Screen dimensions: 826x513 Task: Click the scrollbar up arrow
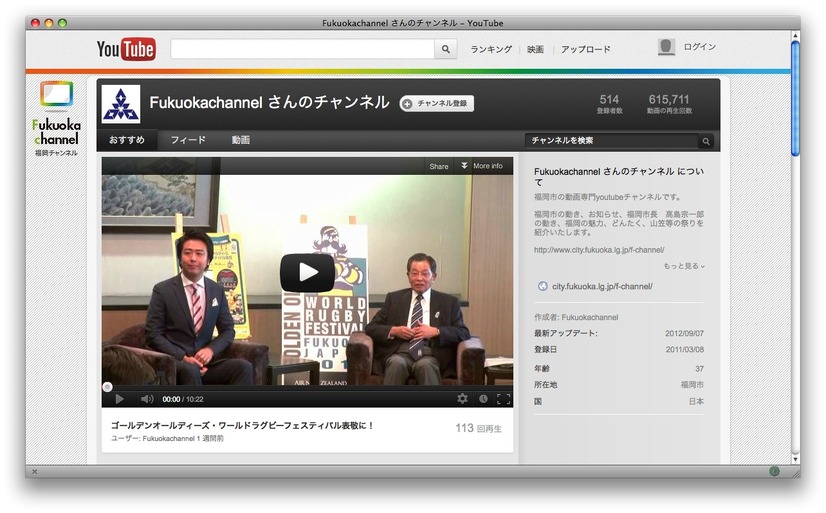click(x=795, y=36)
